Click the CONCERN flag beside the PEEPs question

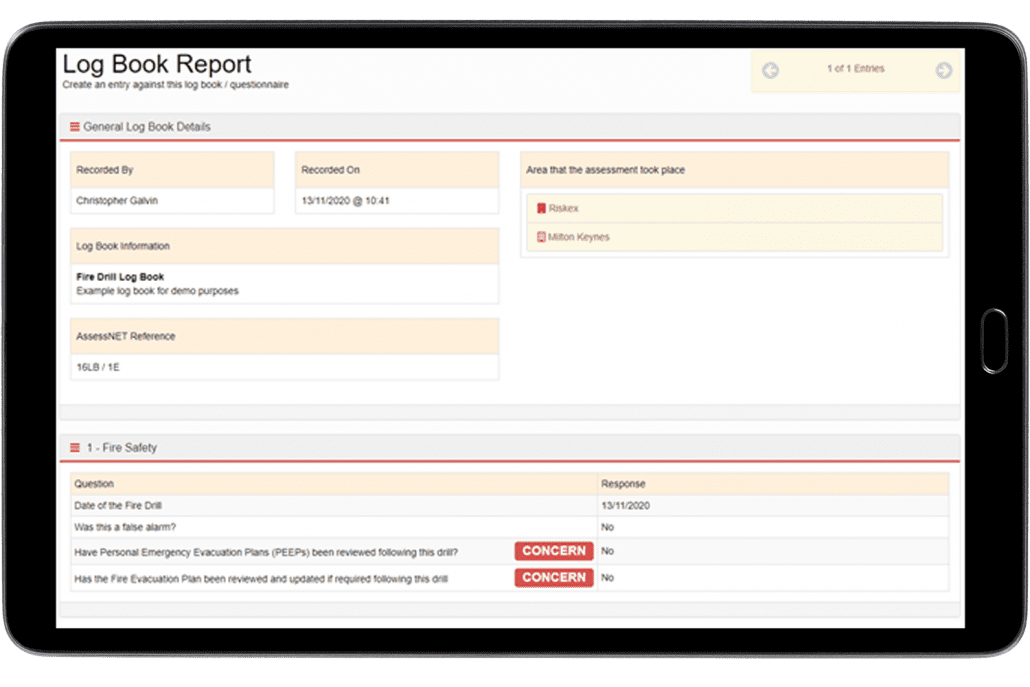pyautogui.click(x=553, y=550)
